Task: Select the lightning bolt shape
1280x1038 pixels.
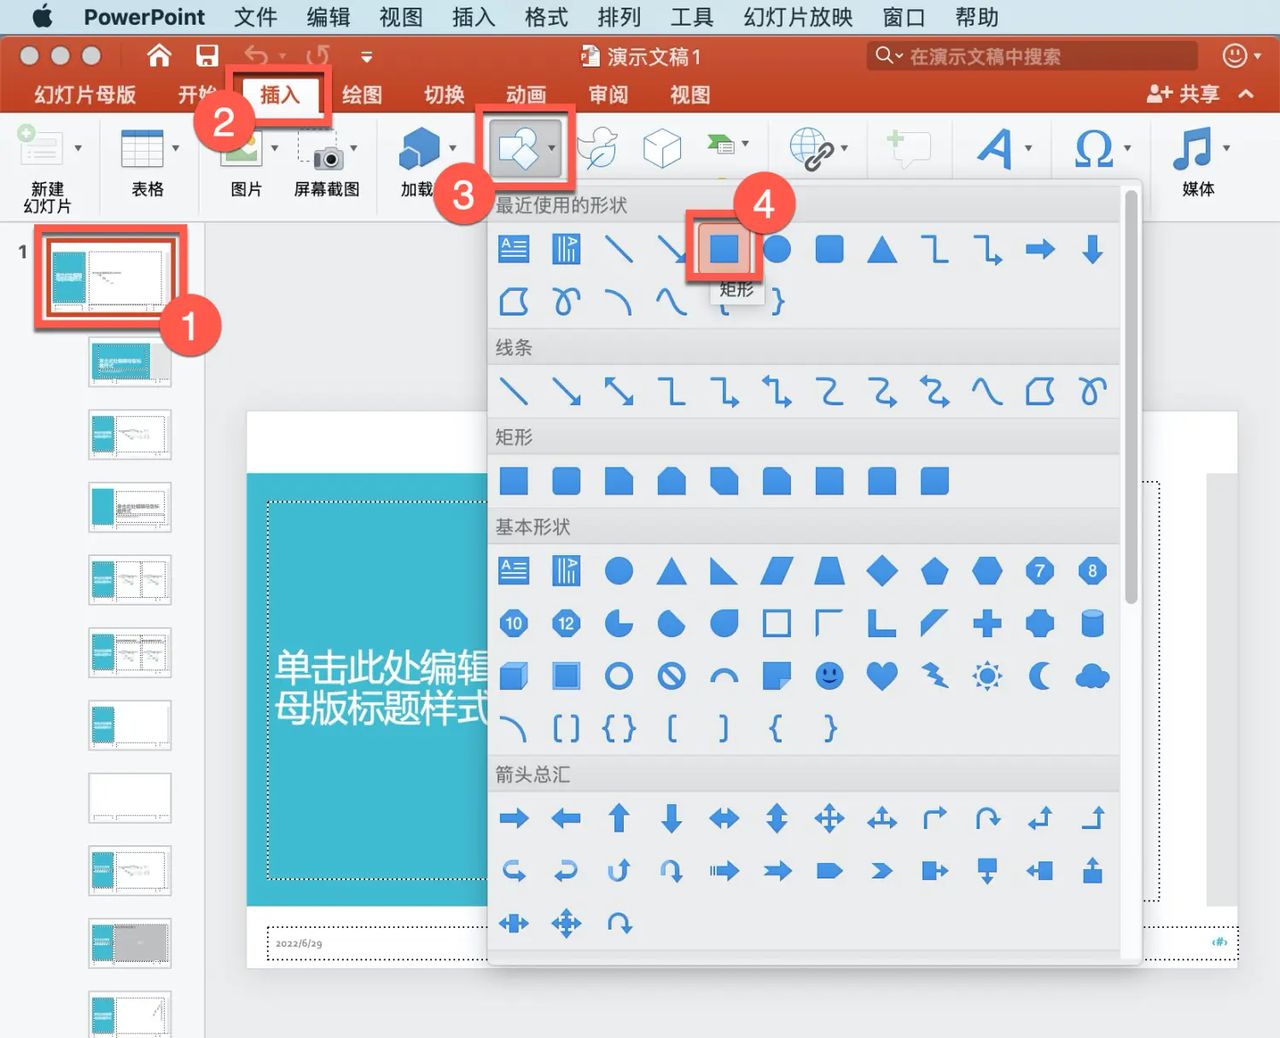Action: (934, 676)
